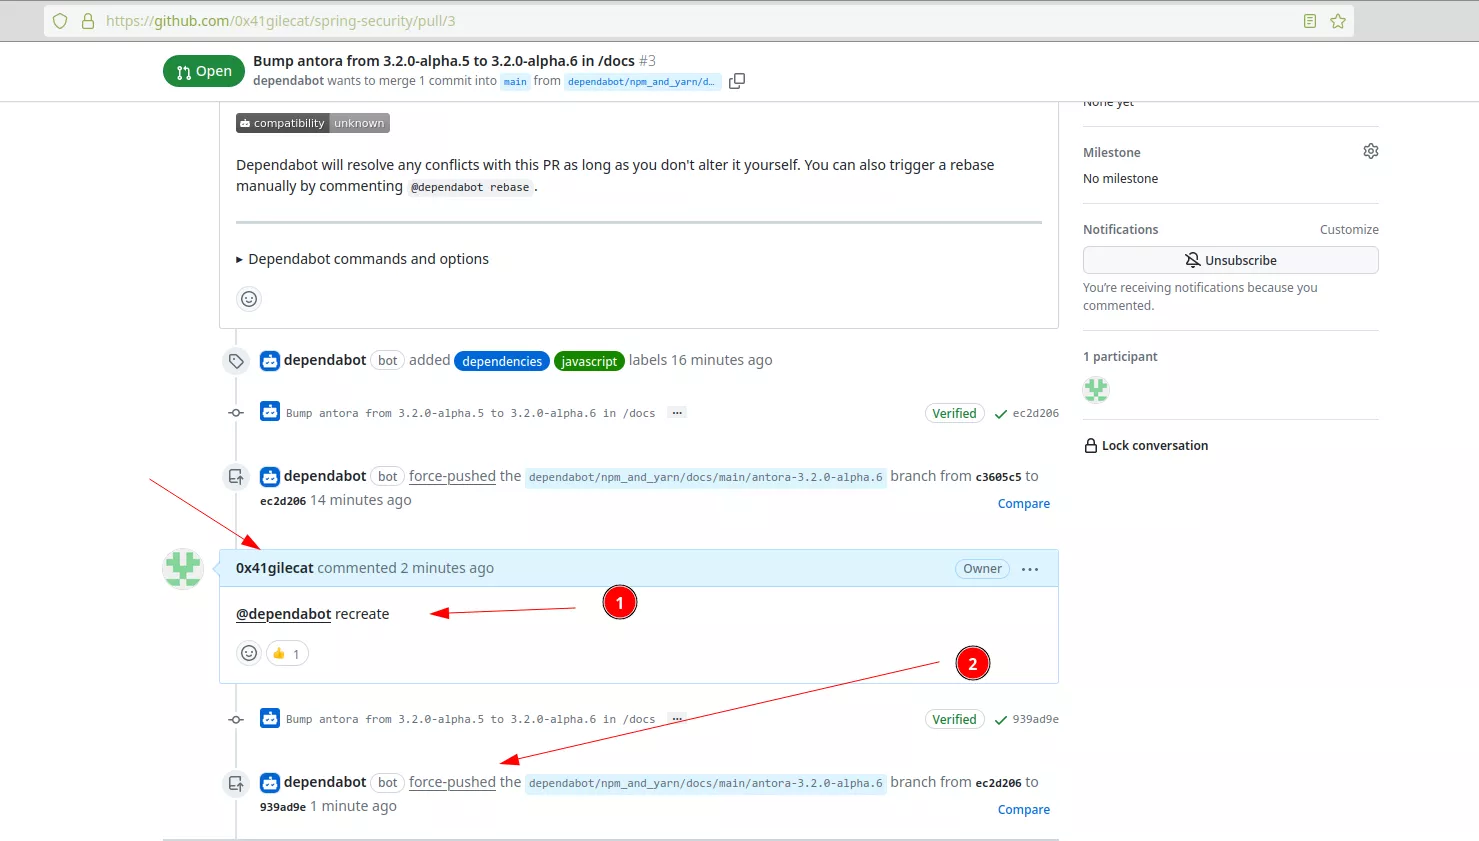Expand commit ec2d206 message ellipsis

point(677,413)
